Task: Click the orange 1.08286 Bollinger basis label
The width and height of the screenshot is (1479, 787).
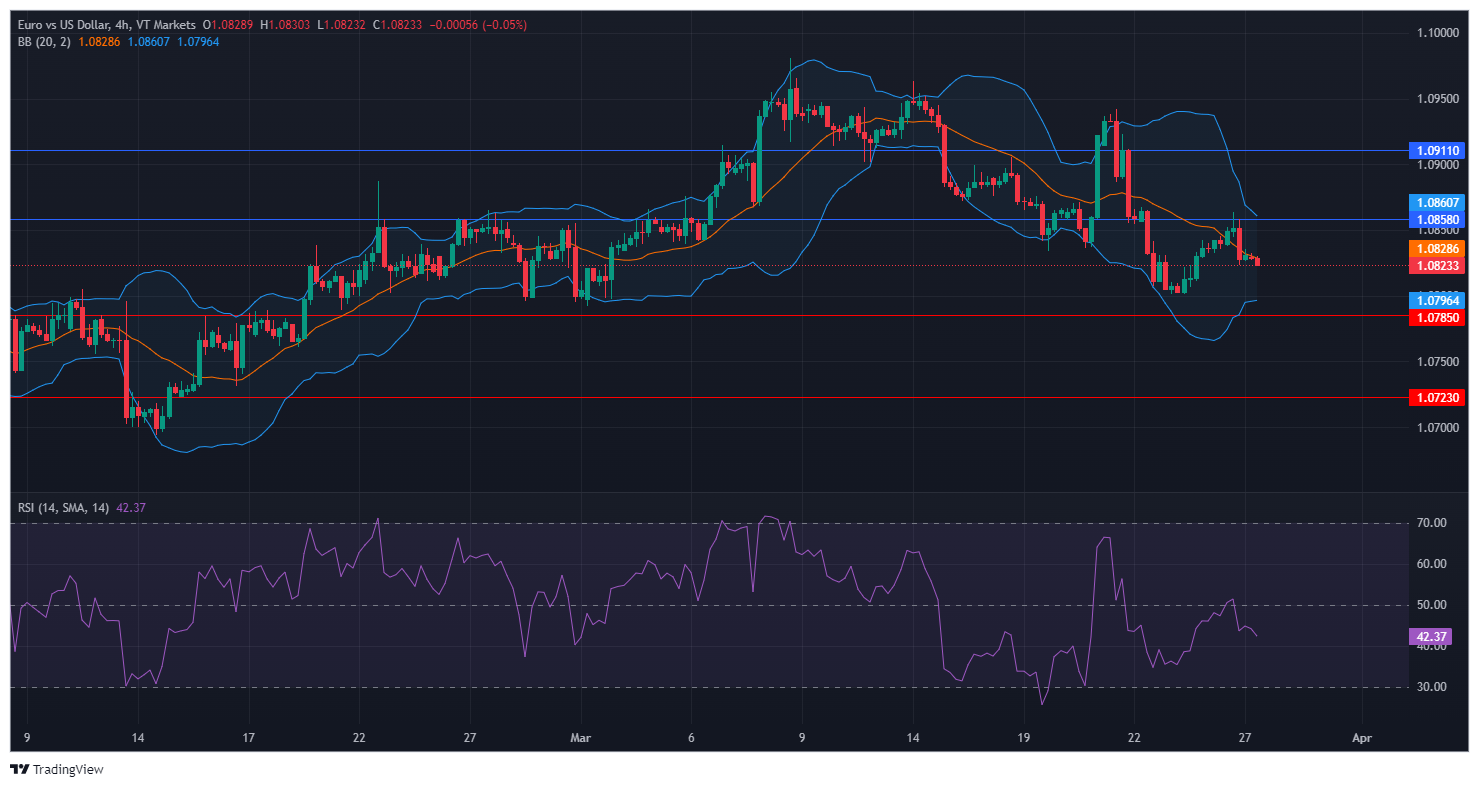Action: pyautogui.click(x=1437, y=248)
